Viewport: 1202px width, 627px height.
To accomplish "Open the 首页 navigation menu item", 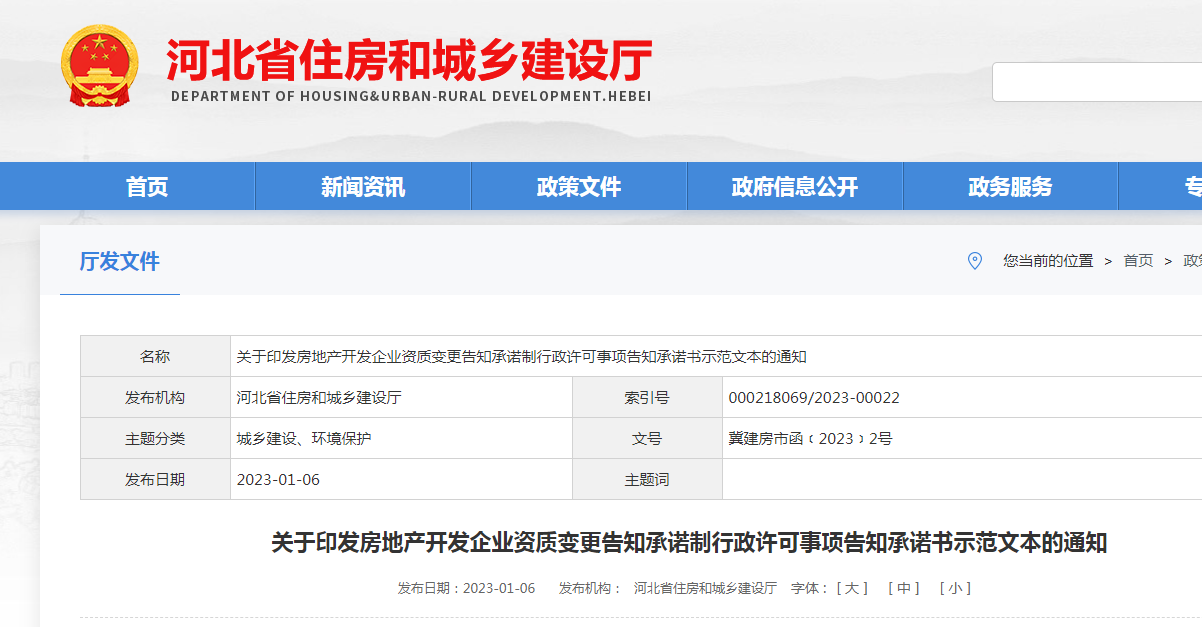I will pyautogui.click(x=147, y=187).
